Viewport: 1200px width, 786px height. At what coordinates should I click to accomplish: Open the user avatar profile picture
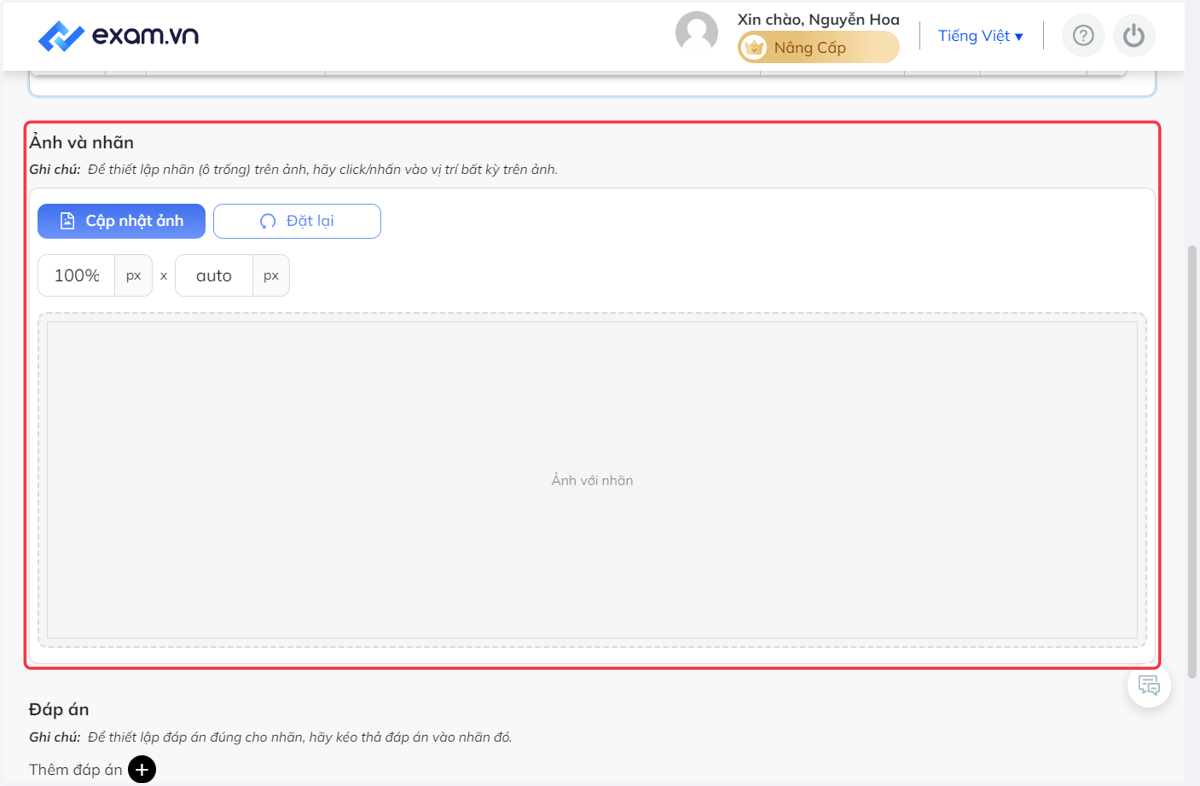point(697,33)
